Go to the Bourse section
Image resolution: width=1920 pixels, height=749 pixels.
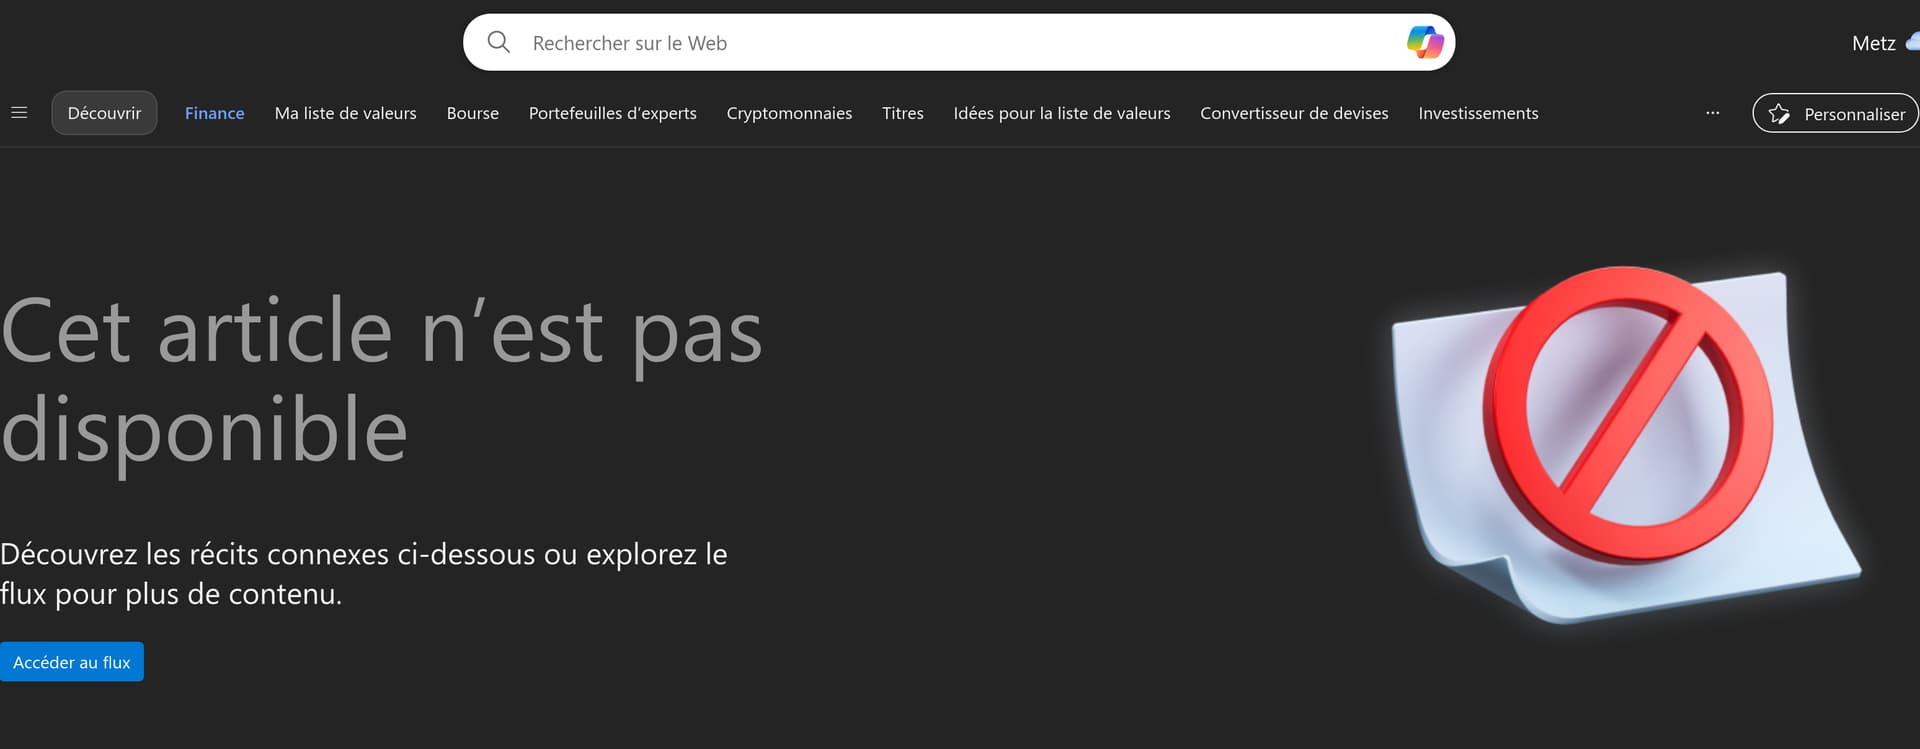tap(472, 113)
